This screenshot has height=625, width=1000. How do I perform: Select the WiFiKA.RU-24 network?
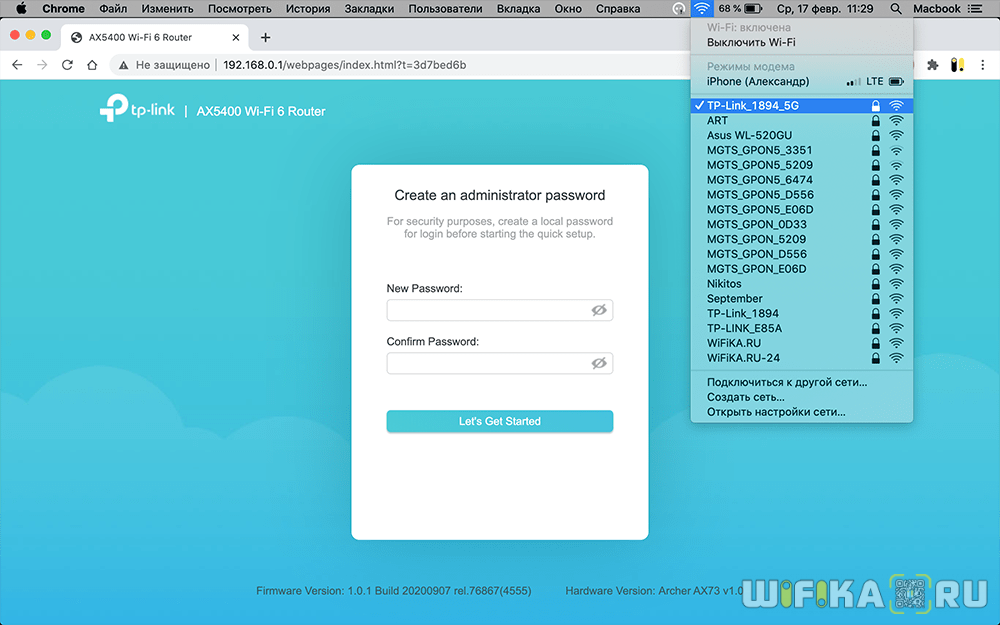pos(743,358)
